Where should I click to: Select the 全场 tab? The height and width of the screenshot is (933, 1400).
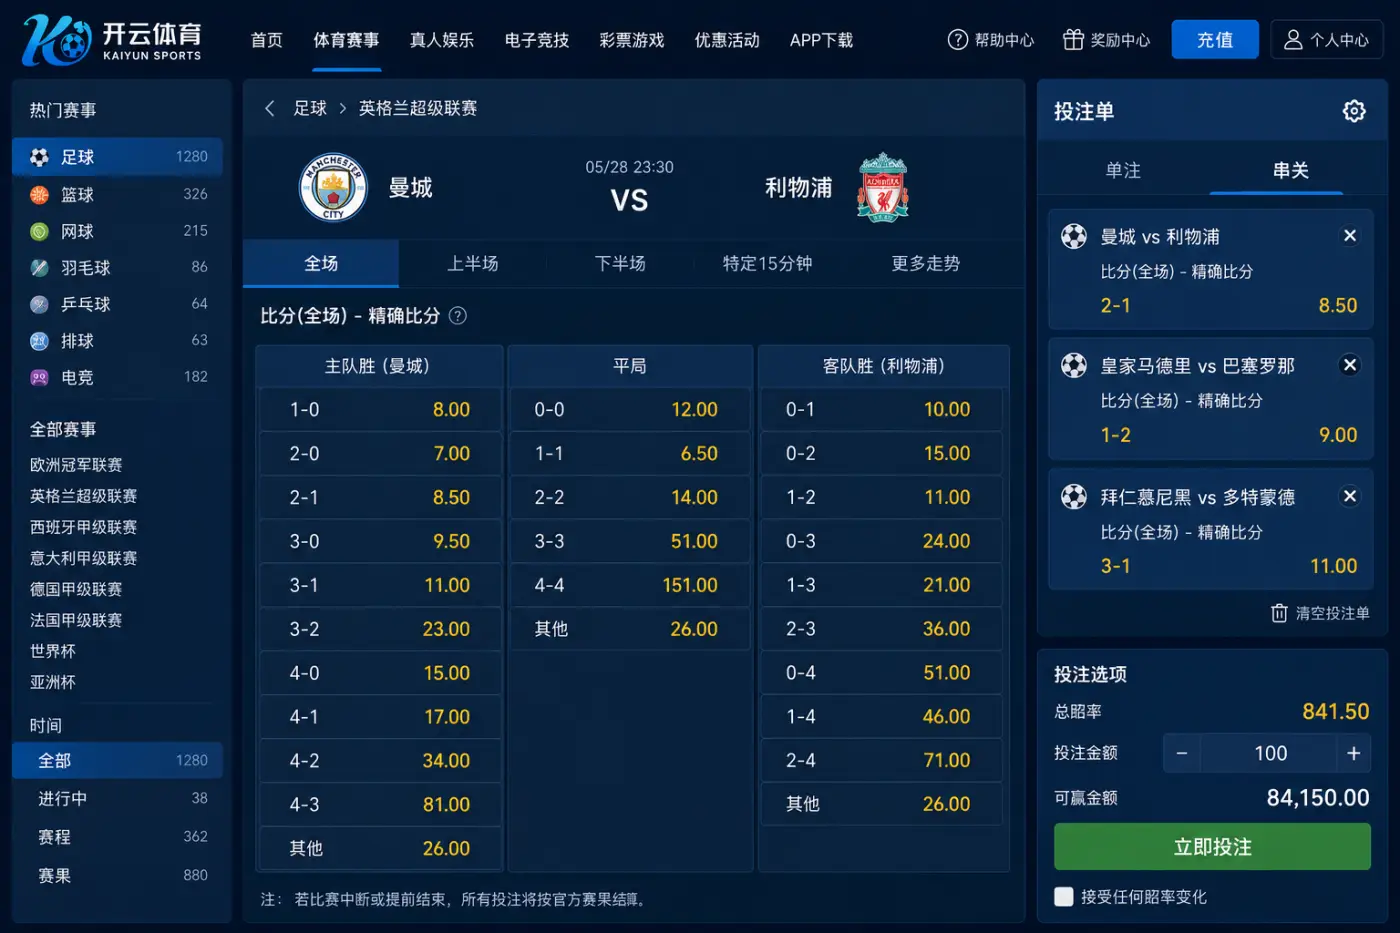click(x=321, y=264)
